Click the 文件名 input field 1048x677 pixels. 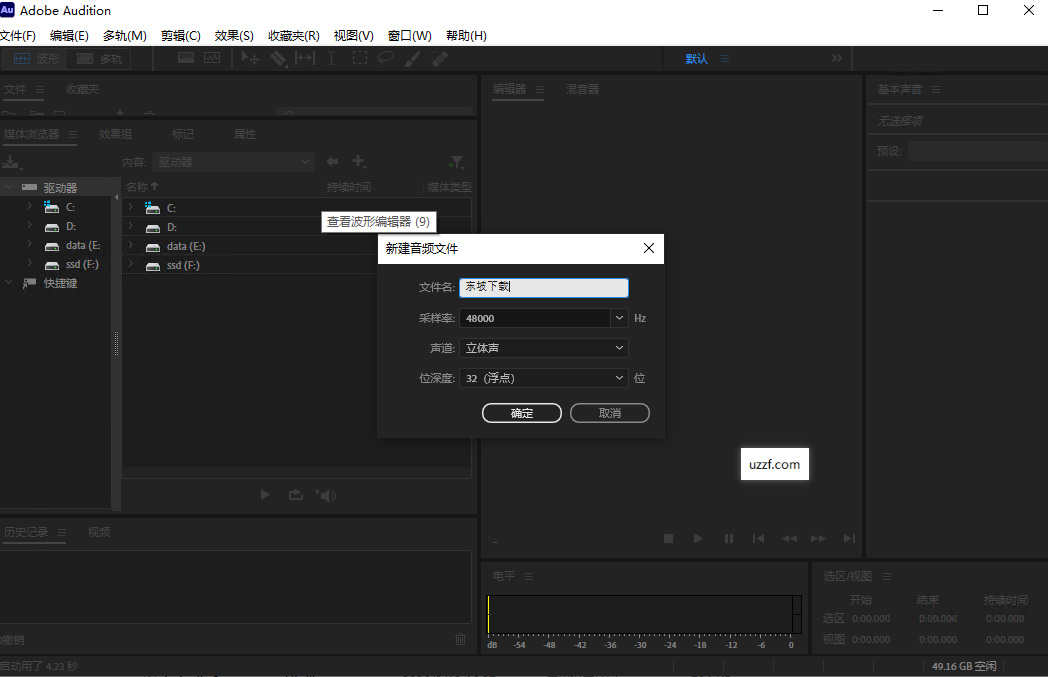[543, 287]
